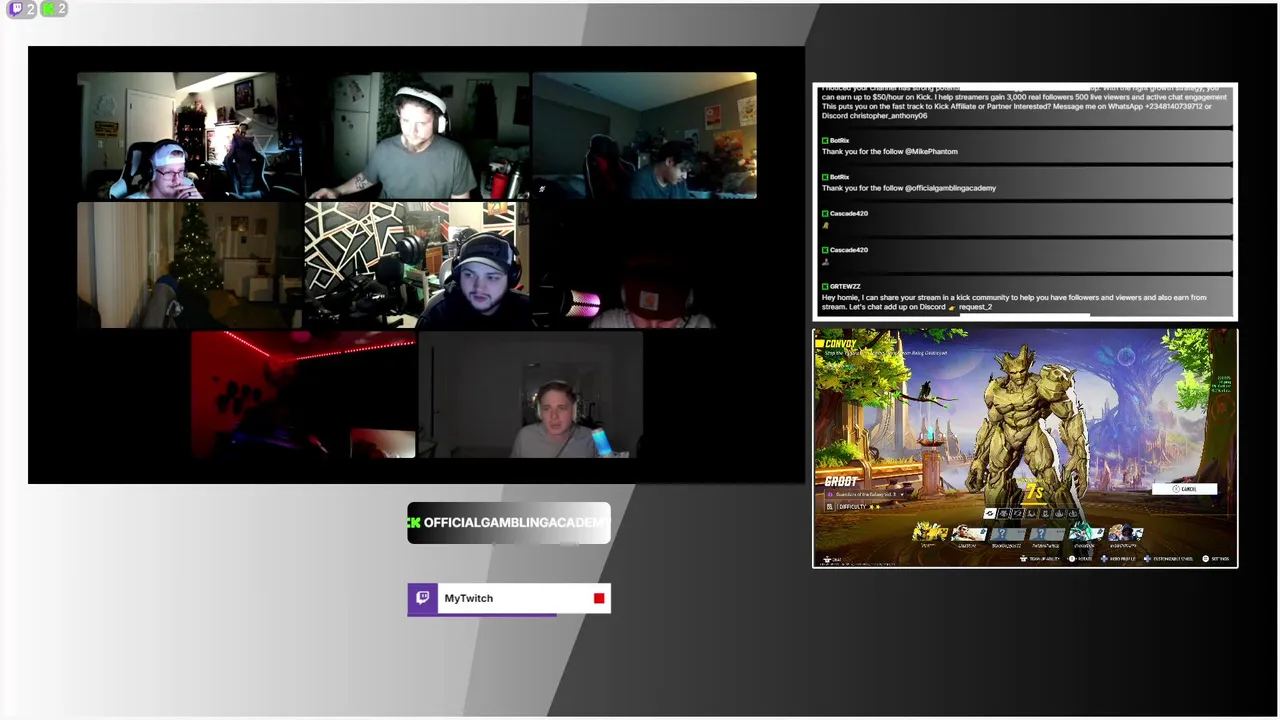The image size is (1280, 720).
Task: Click the green Kick badge beside GRTEWZZ
Action: click(x=825, y=286)
